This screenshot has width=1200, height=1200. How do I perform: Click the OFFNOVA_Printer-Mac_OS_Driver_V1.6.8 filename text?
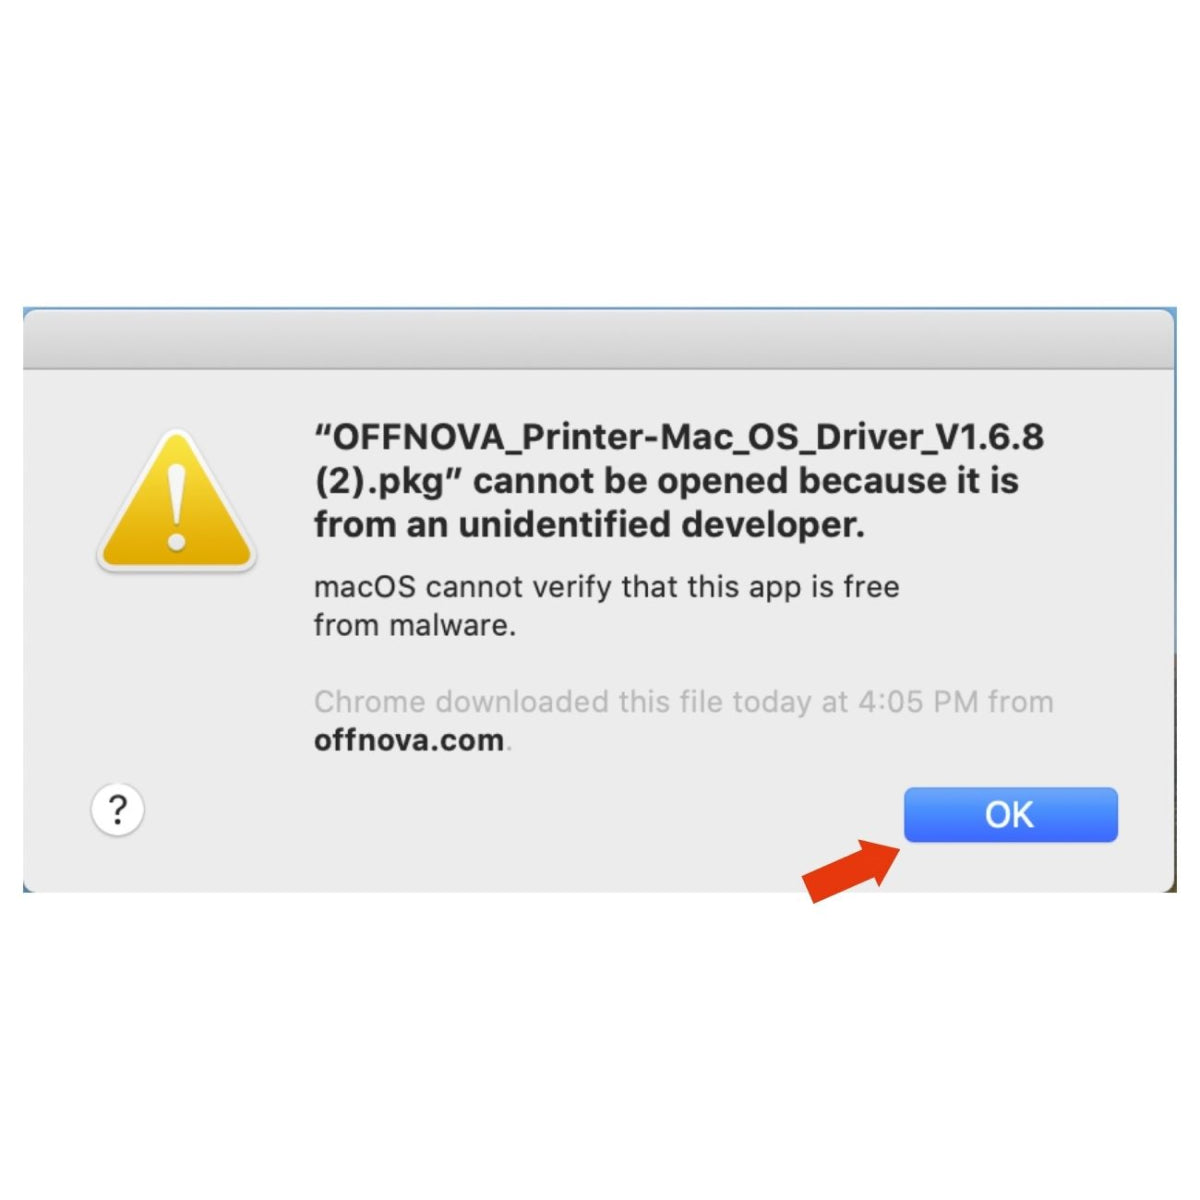coord(680,437)
